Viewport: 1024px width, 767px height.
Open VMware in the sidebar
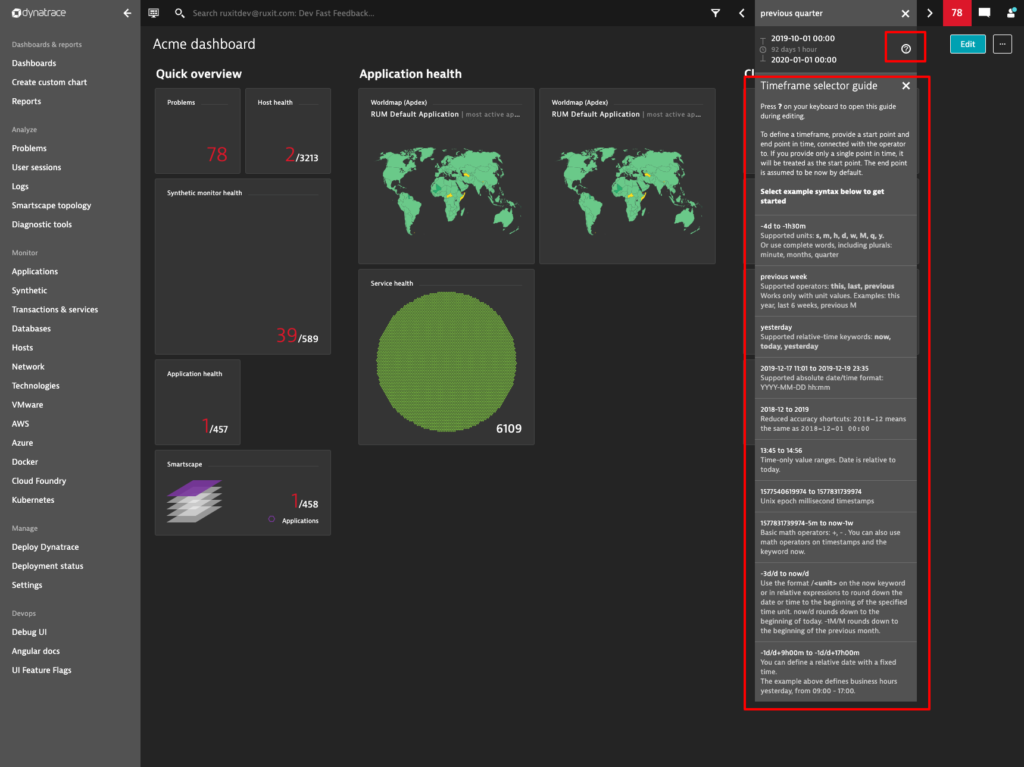coord(27,404)
